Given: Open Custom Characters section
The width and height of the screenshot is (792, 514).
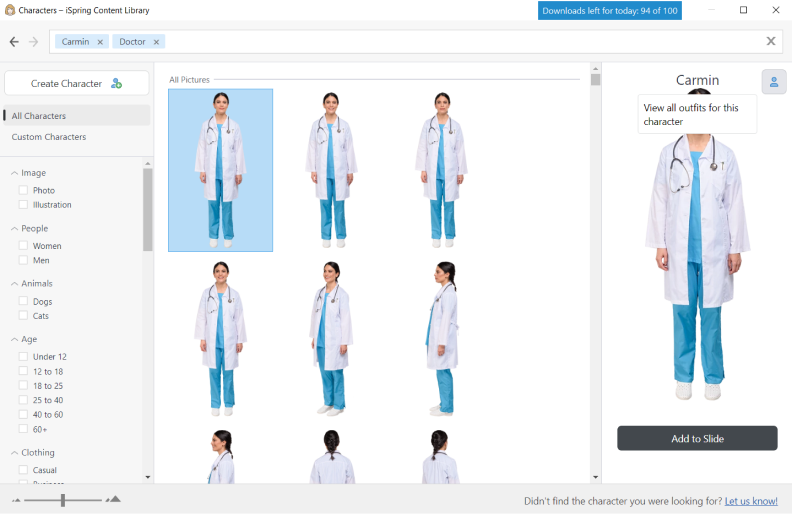Looking at the screenshot, I should click(48, 137).
